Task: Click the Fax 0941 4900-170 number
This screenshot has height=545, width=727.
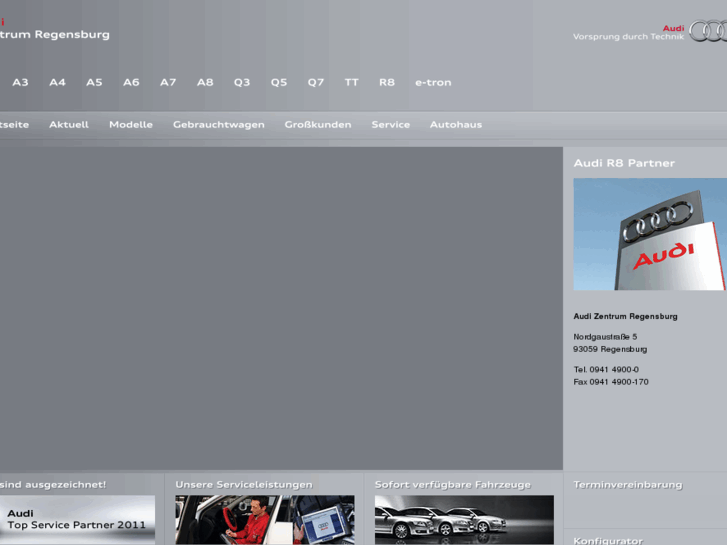Action: (x=611, y=382)
